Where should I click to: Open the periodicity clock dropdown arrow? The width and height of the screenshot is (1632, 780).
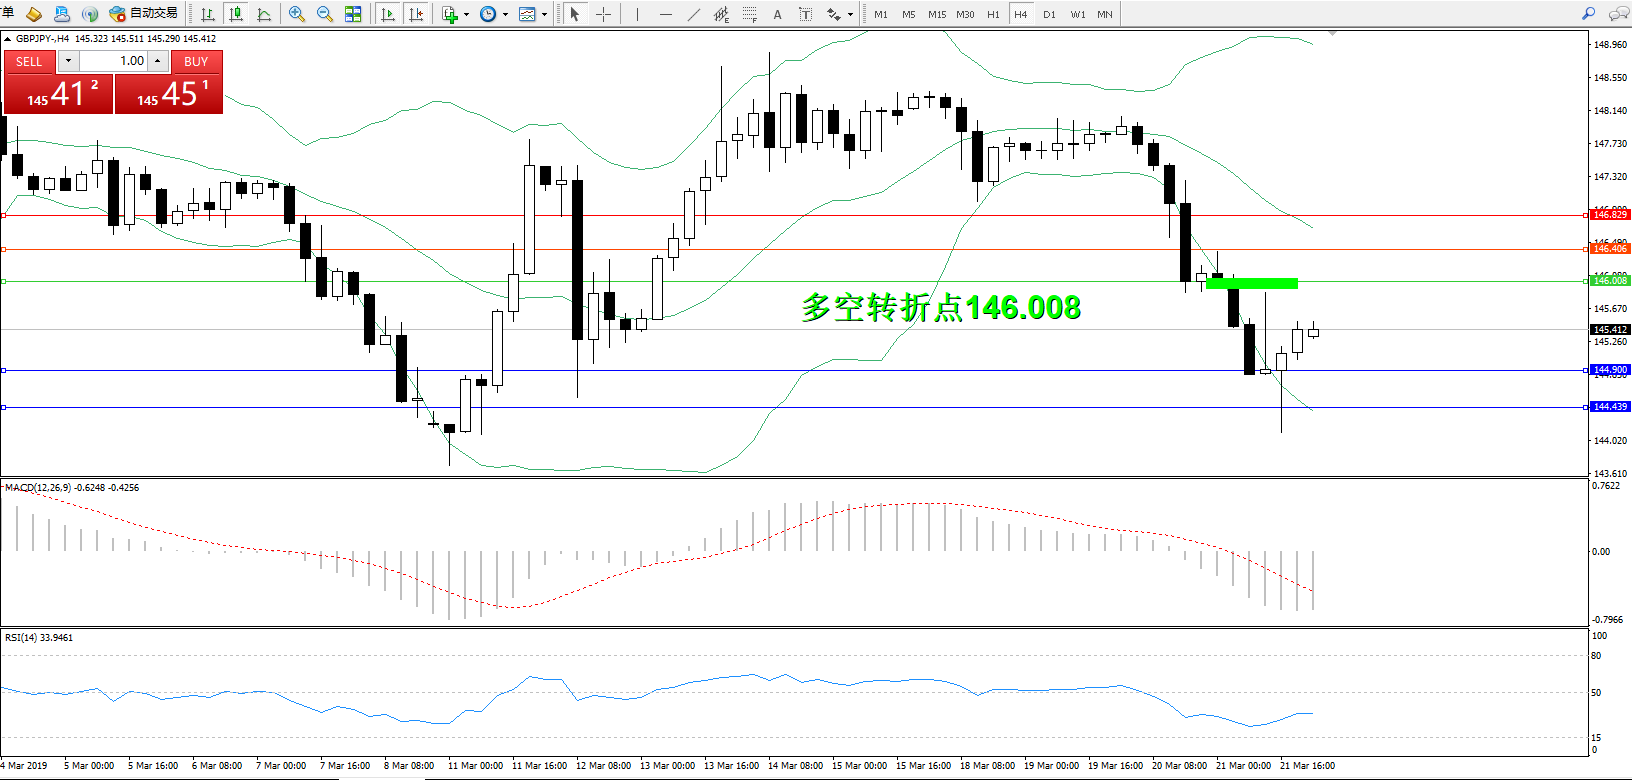[505, 15]
